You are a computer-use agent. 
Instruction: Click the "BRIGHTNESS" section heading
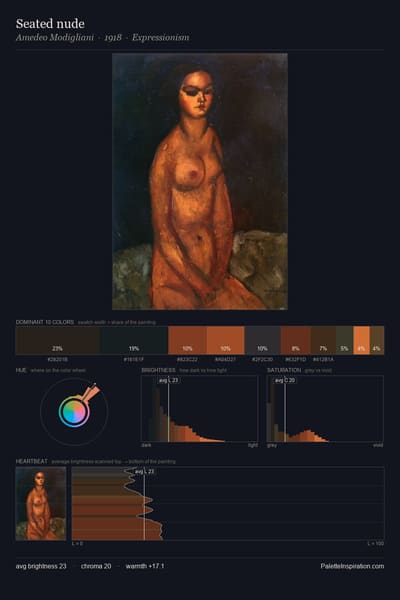coord(158,370)
